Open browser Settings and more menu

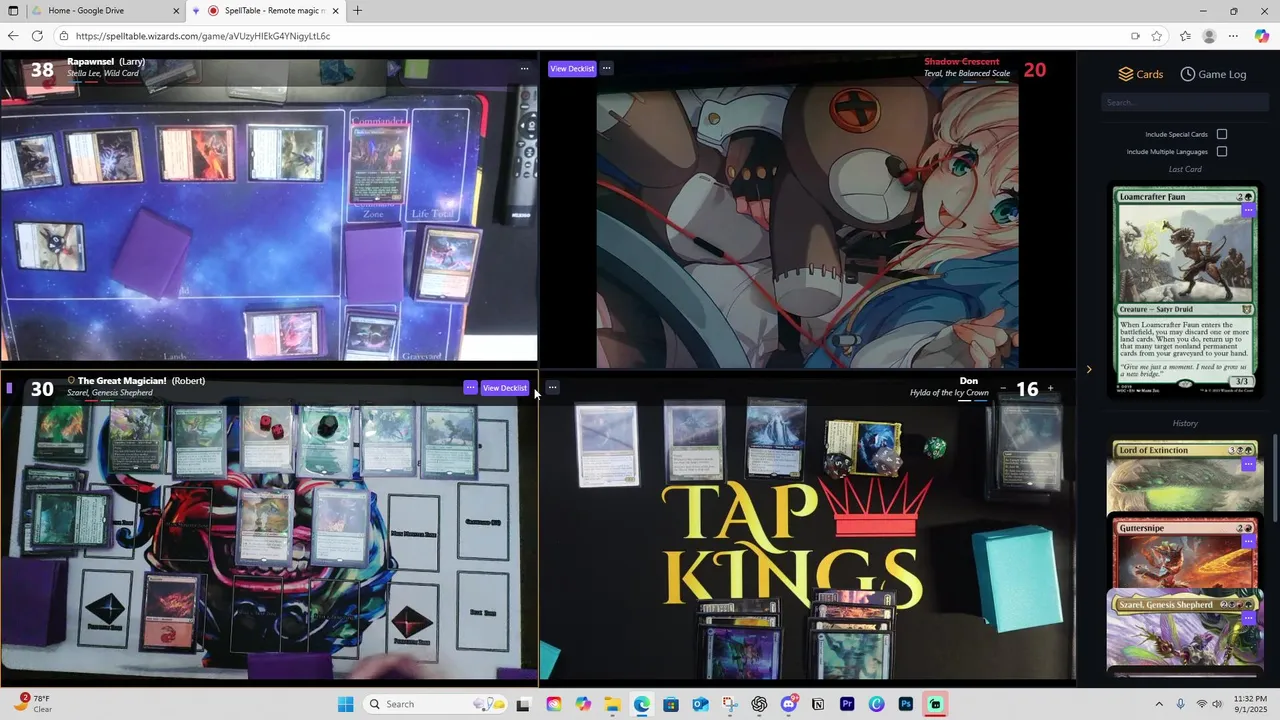click(1233, 36)
